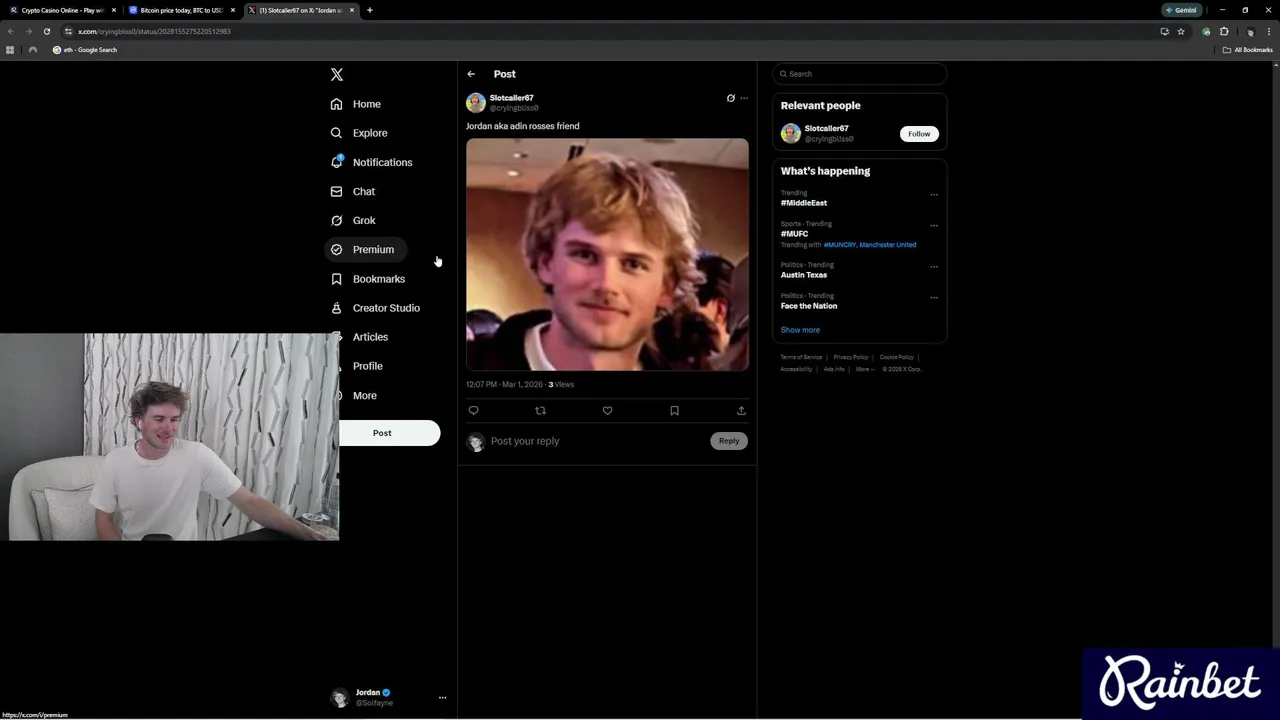Open Slotcaller67 in Relevant people
The image size is (1280, 720).
826,129
